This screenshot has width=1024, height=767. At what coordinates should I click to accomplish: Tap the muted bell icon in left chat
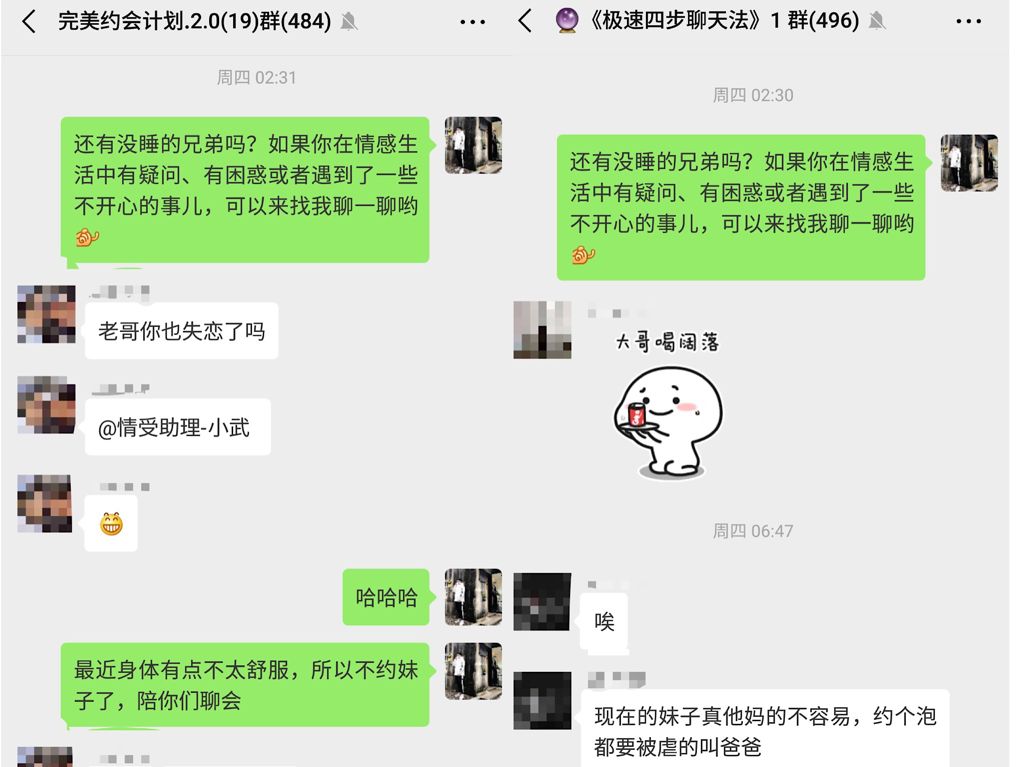pyautogui.click(x=349, y=22)
